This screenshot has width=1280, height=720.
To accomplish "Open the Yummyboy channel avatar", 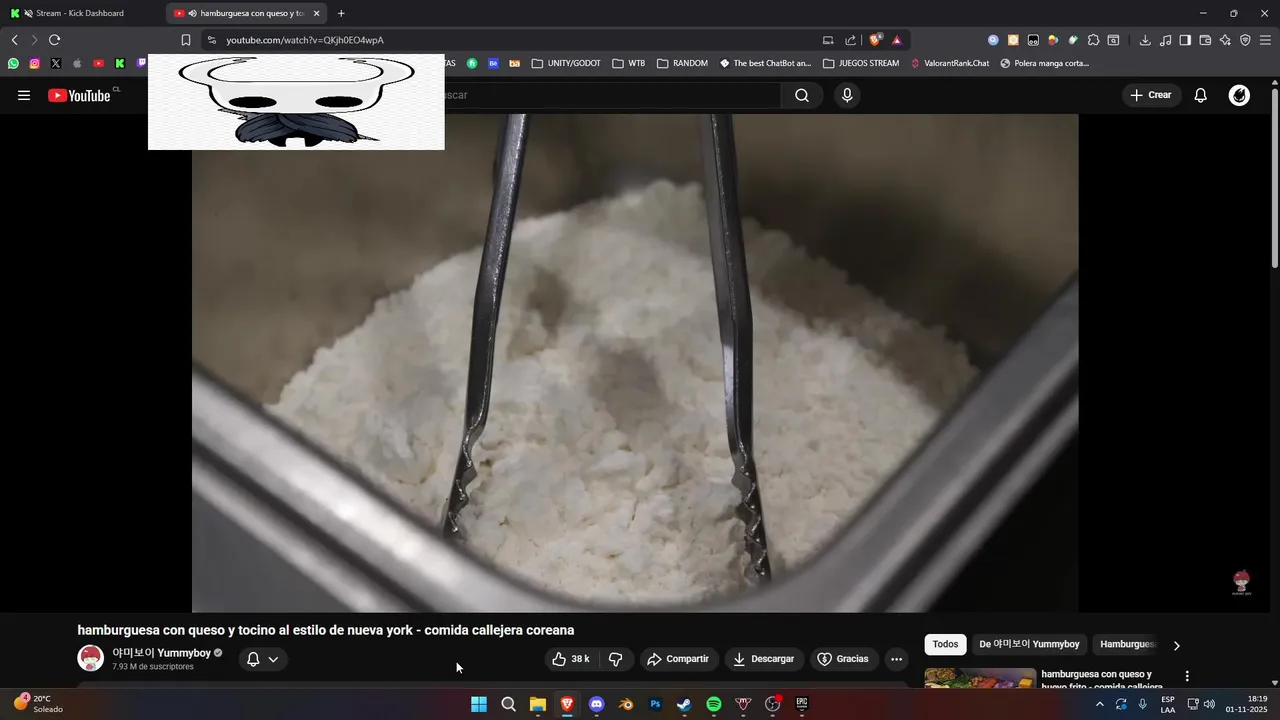I will coord(91,658).
